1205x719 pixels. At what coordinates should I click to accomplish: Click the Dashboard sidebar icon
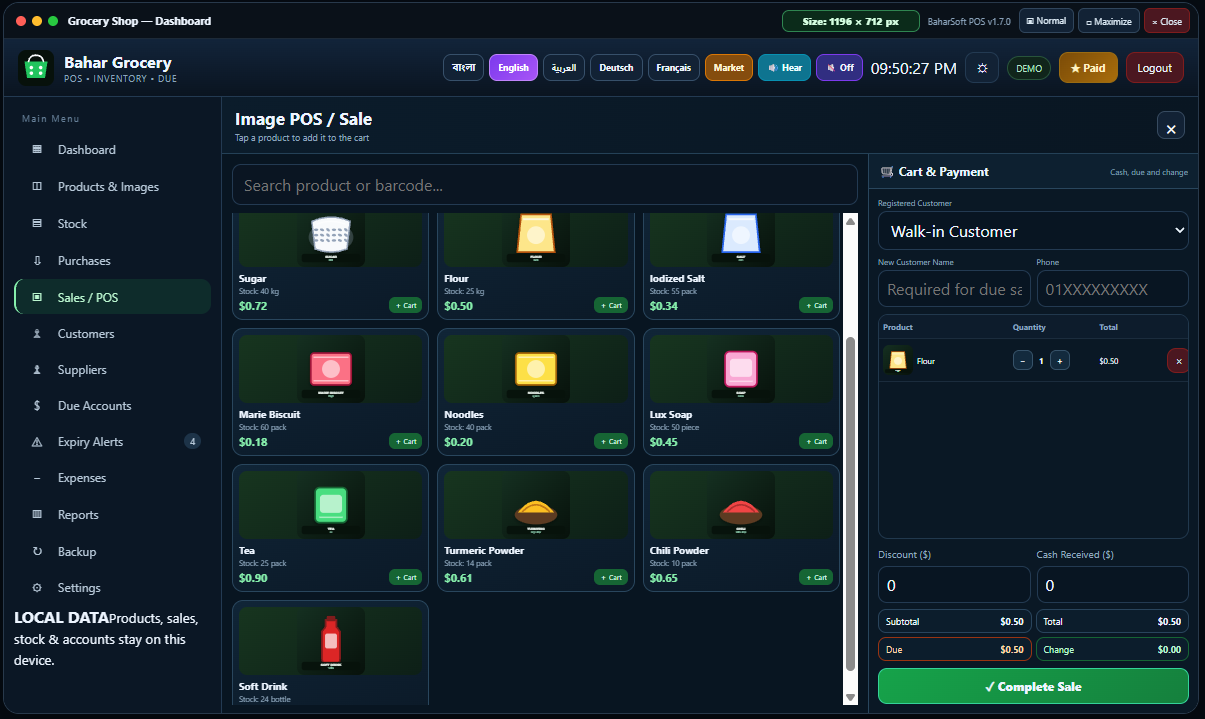coord(37,150)
